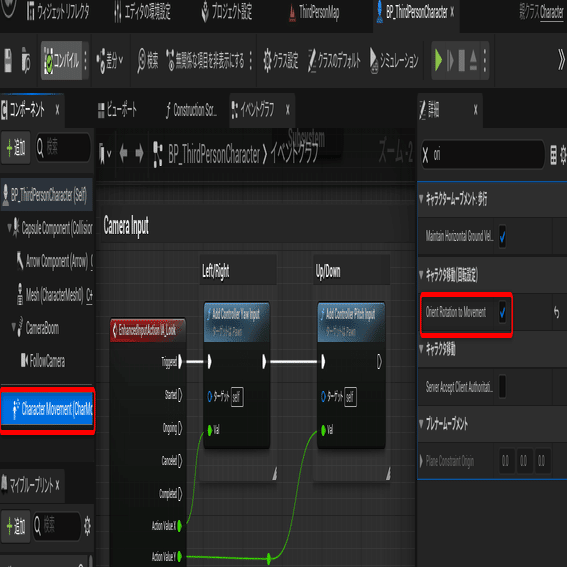Toggle Maintain Horizontal Ground Velocity checkbox
This screenshot has height=567, width=567.
tap(502, 236)
